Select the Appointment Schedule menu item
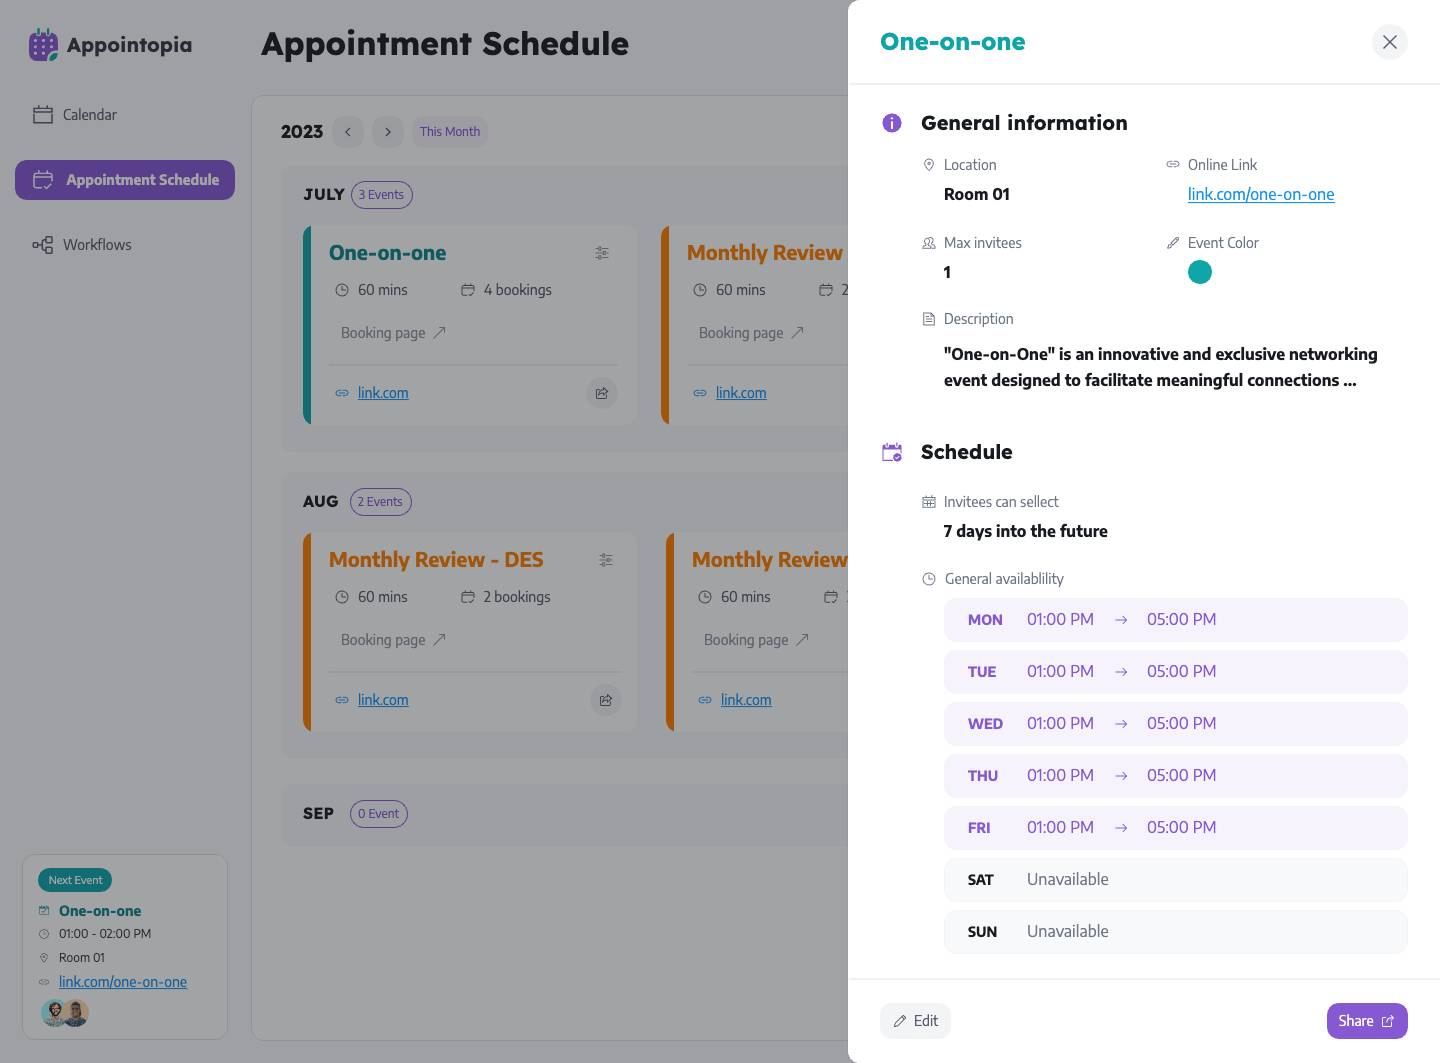Image resolution: width=1440 pixels, height=1063 pixels. [125, 180]
